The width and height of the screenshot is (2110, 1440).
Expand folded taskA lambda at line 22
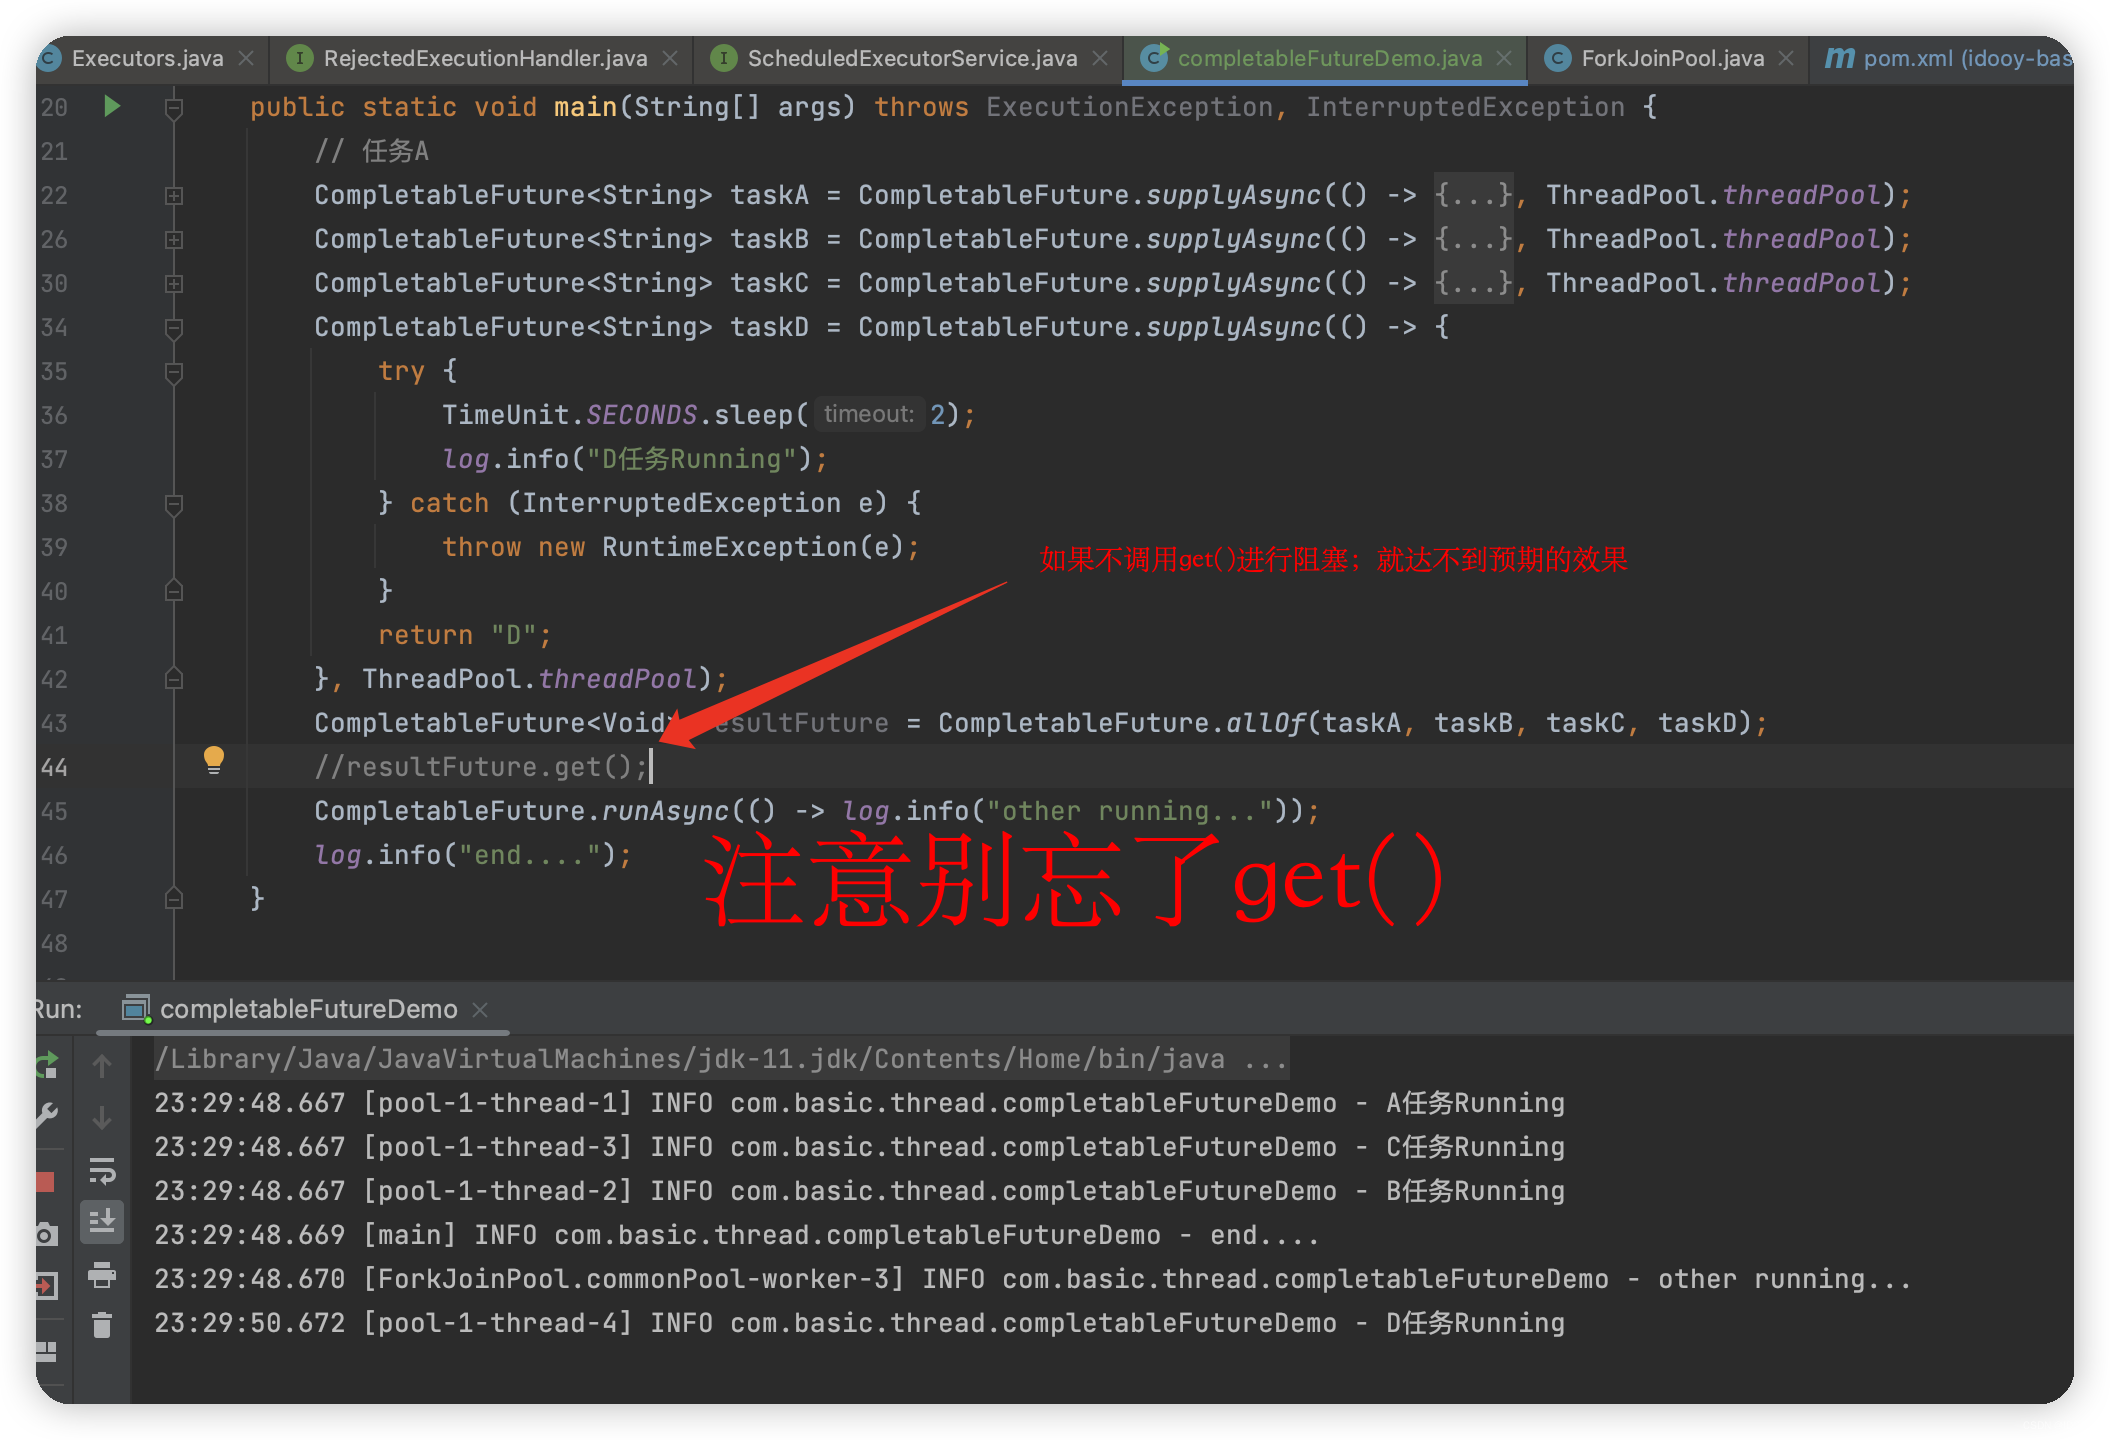174,196
